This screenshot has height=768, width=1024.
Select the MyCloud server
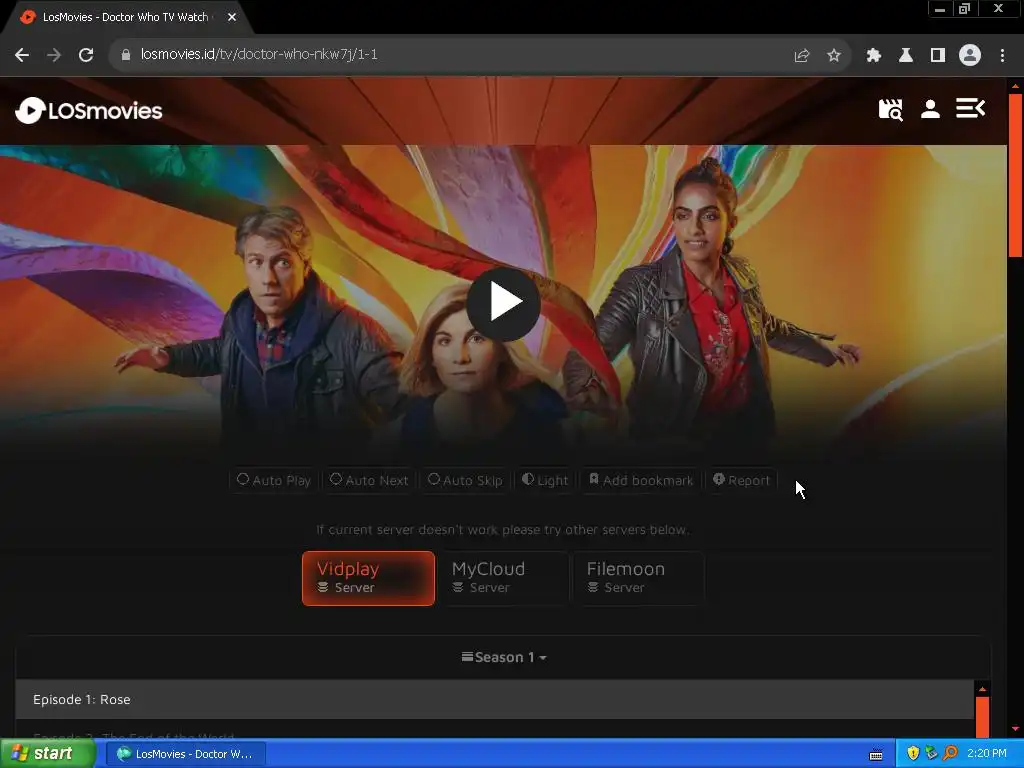pyautogui.click(x=504, y=578)
